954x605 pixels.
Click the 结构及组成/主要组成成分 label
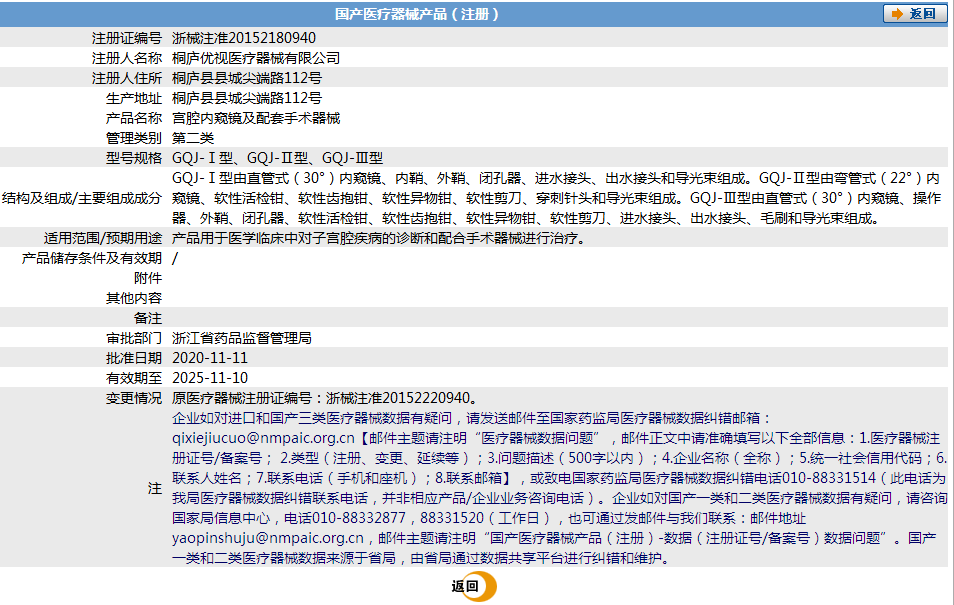82,198
